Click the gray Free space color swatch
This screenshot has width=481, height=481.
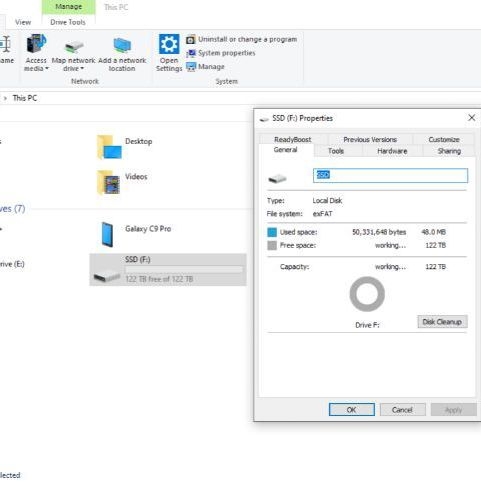(272, 246)
